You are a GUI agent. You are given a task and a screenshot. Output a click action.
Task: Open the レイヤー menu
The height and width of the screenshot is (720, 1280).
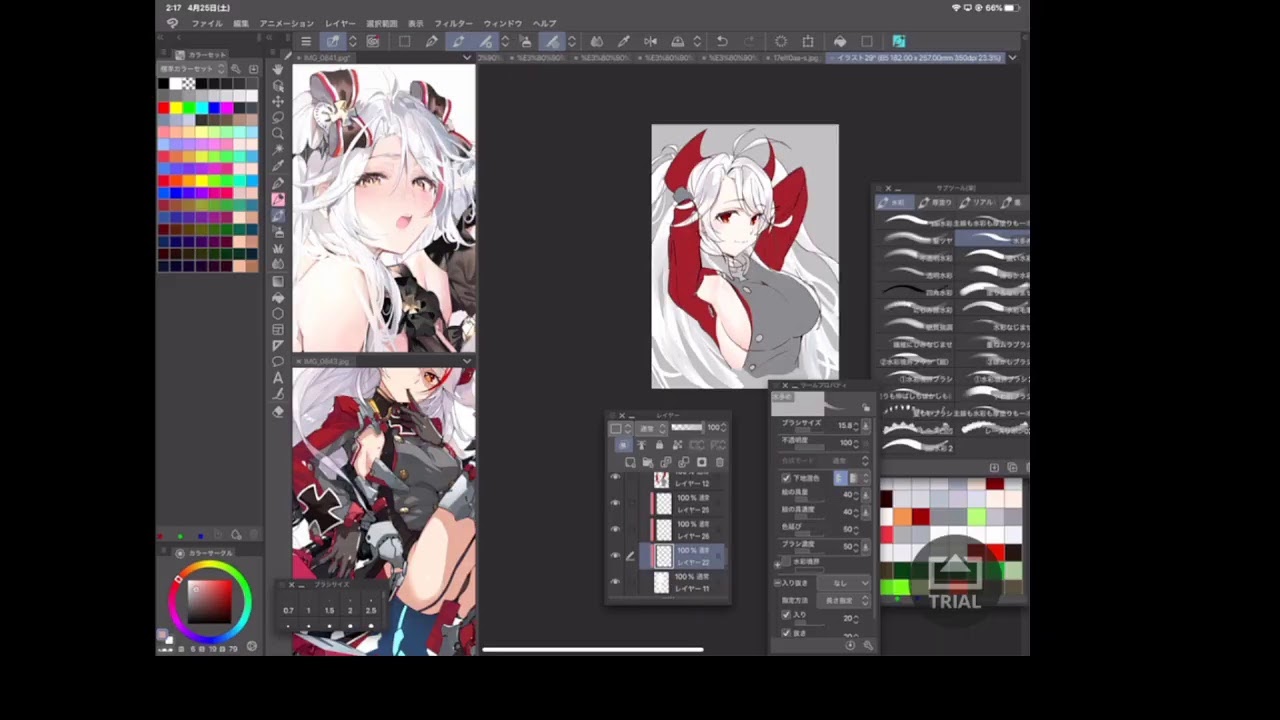point(340,23)
